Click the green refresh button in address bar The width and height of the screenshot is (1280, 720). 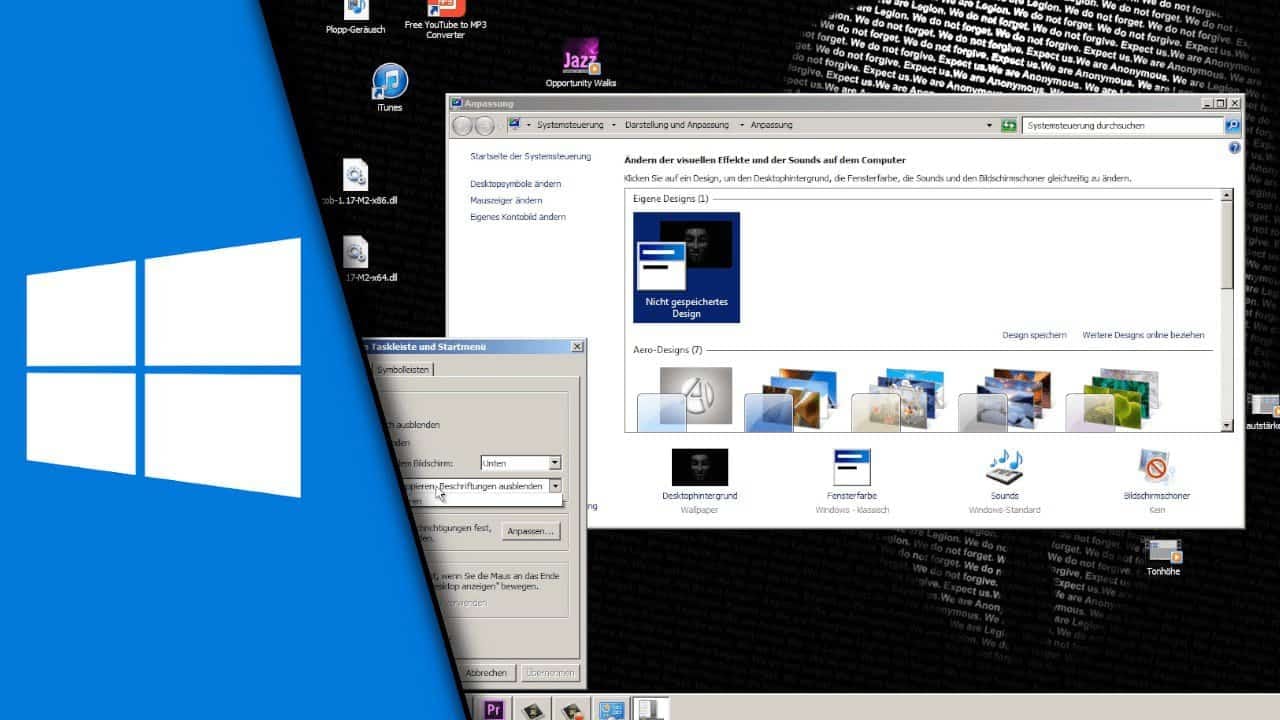pos(1009,125)
